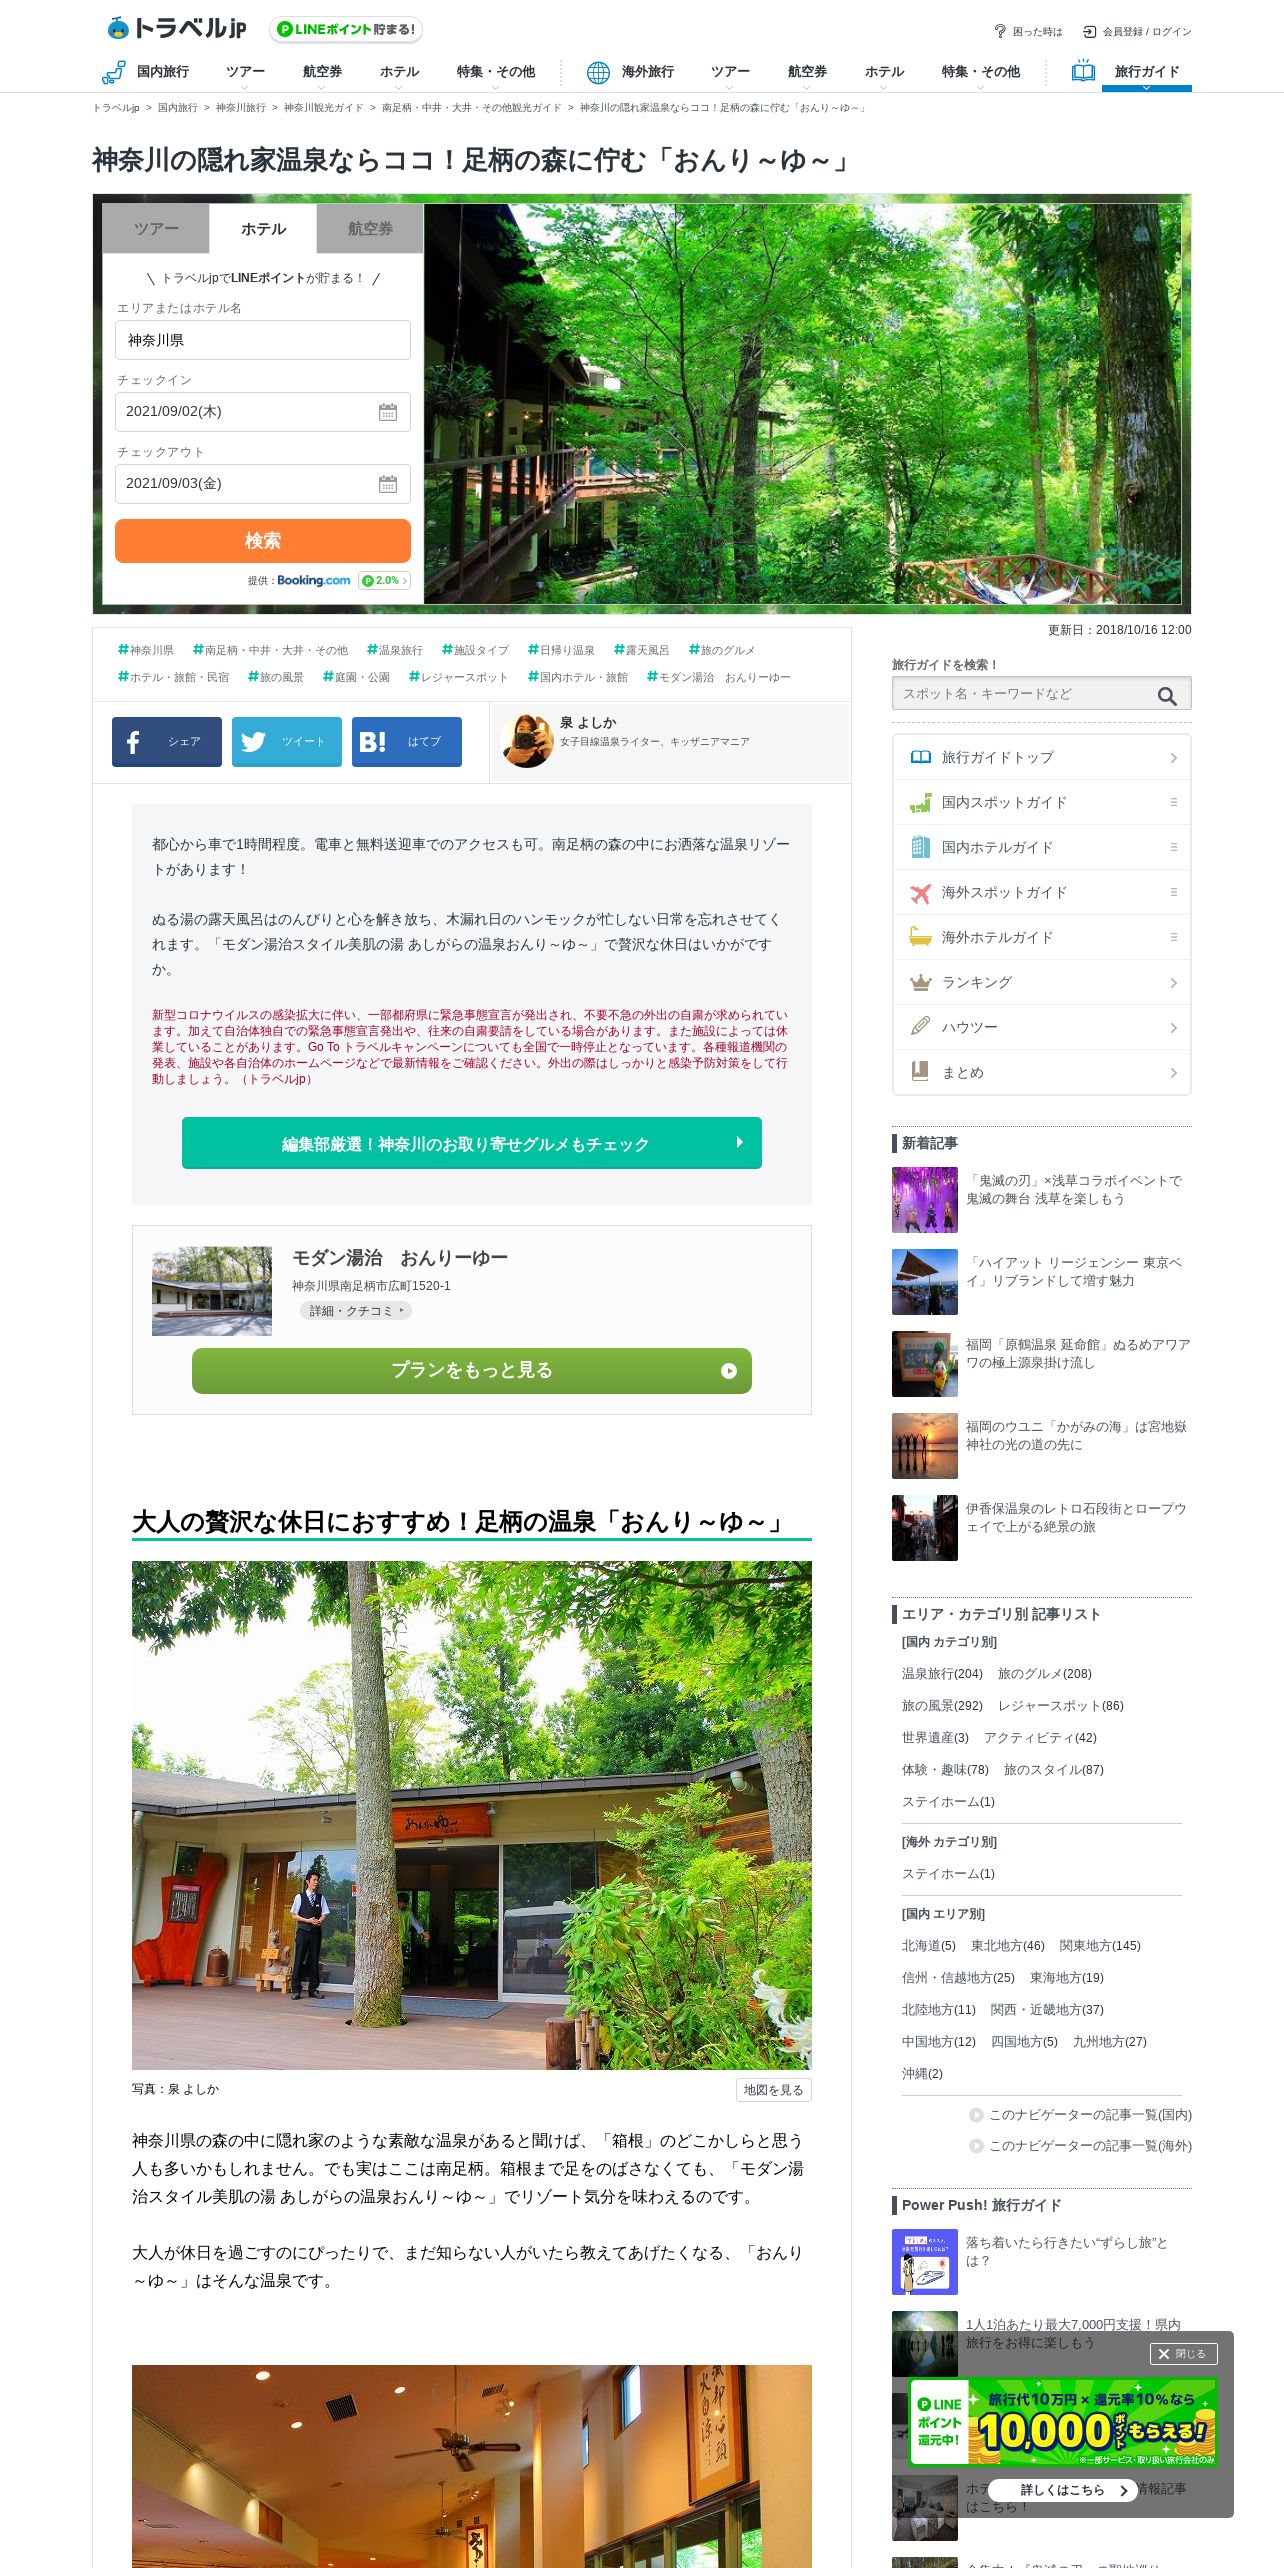
Task: Expand the overseas ツアー menu
Action: (730, 73)
